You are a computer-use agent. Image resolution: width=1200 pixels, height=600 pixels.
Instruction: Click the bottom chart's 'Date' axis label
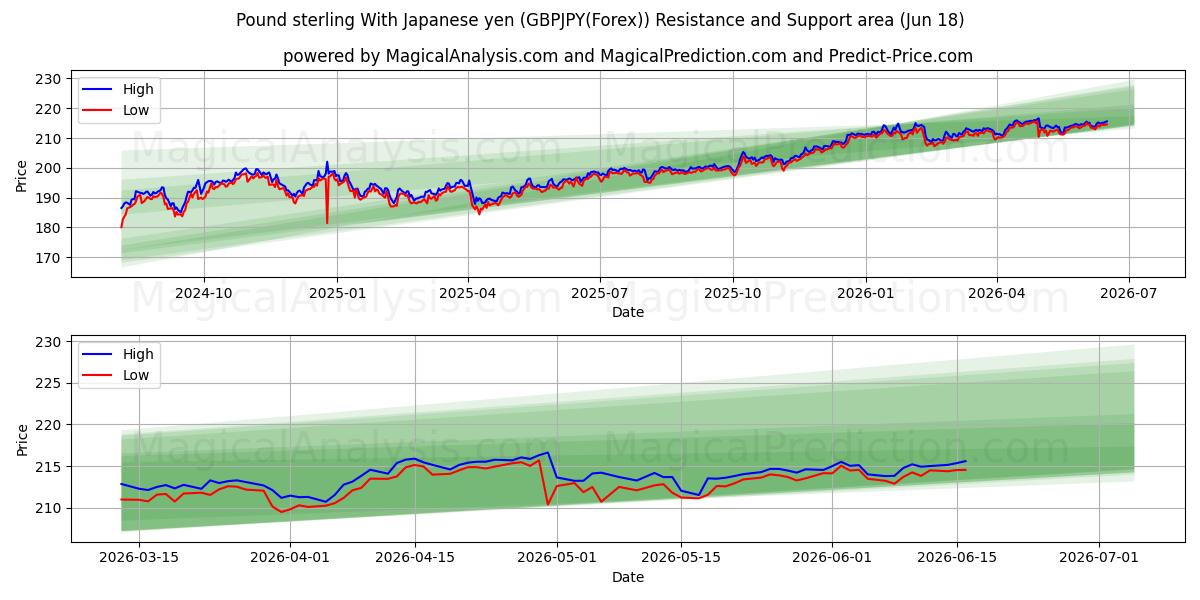pyautogui.click(x=628, y=577)
